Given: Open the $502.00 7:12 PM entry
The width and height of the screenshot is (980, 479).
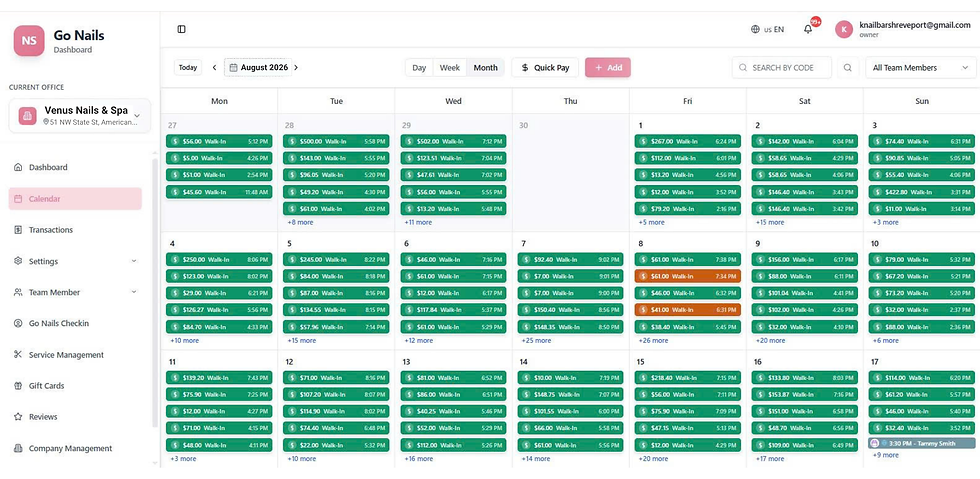Looking at the screenshot, I should (x=454, y=141).
